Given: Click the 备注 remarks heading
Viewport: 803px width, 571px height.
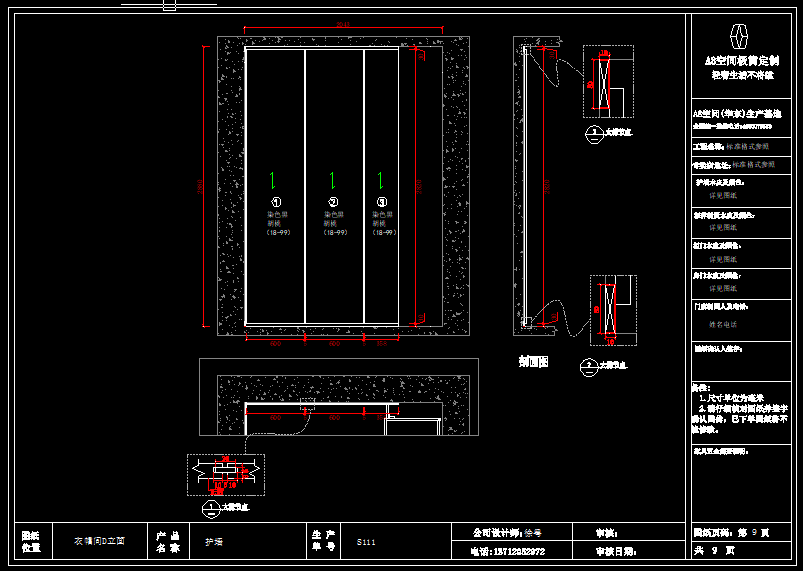Looking at the screenshot, I should [701, 388].
